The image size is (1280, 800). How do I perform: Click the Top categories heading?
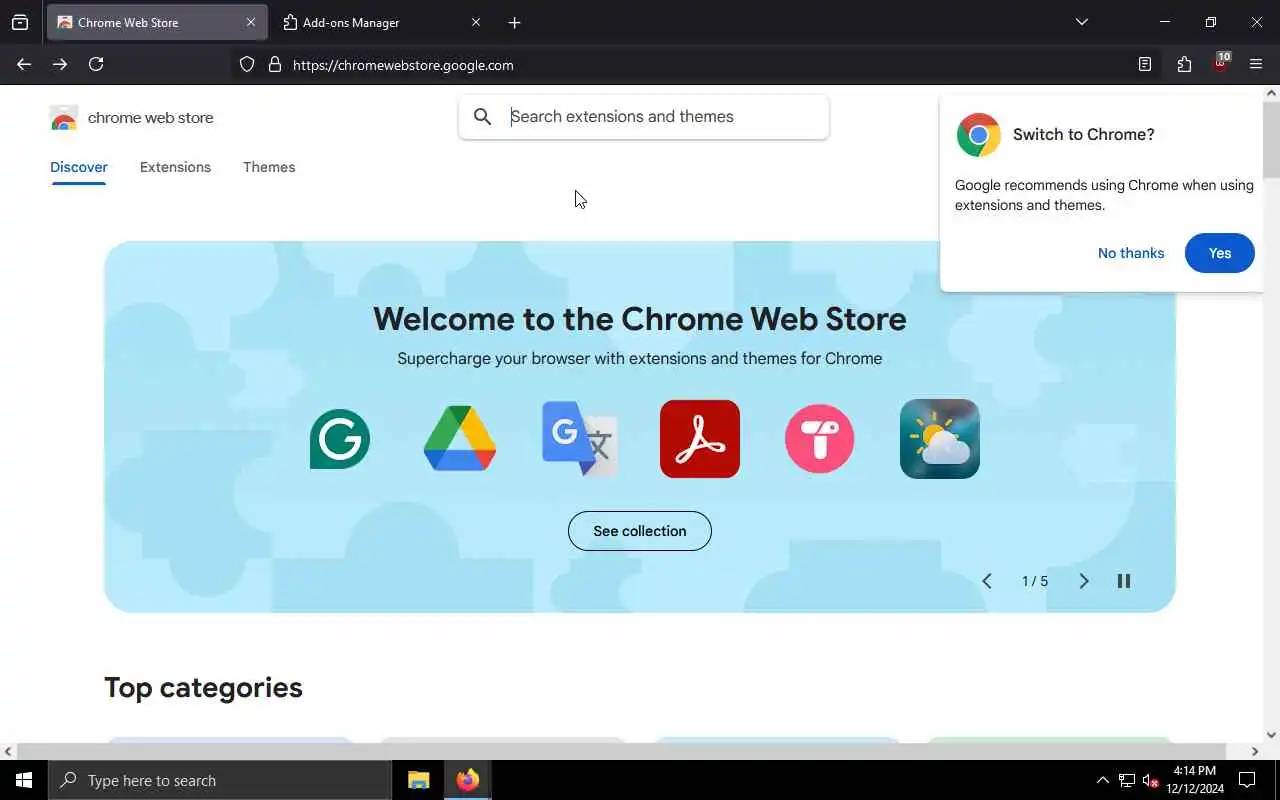(x=203, y=688)
